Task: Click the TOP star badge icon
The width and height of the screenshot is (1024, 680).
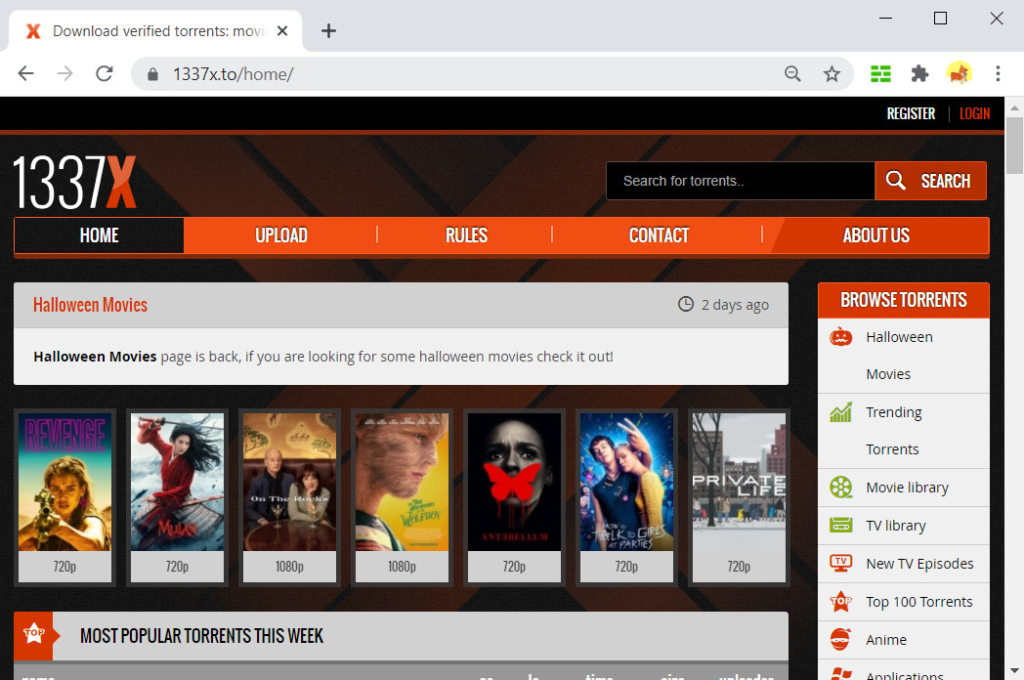Action: pyautogui.click(x=34, y=632)
